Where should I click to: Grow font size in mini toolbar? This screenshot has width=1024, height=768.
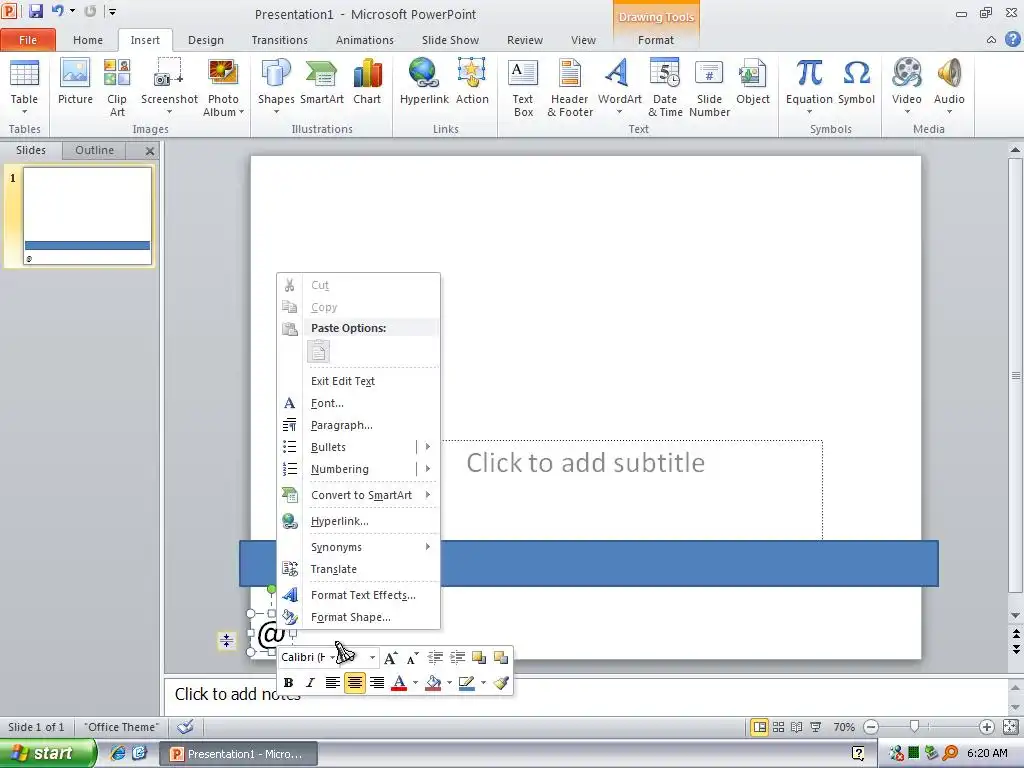click(391, 658)
